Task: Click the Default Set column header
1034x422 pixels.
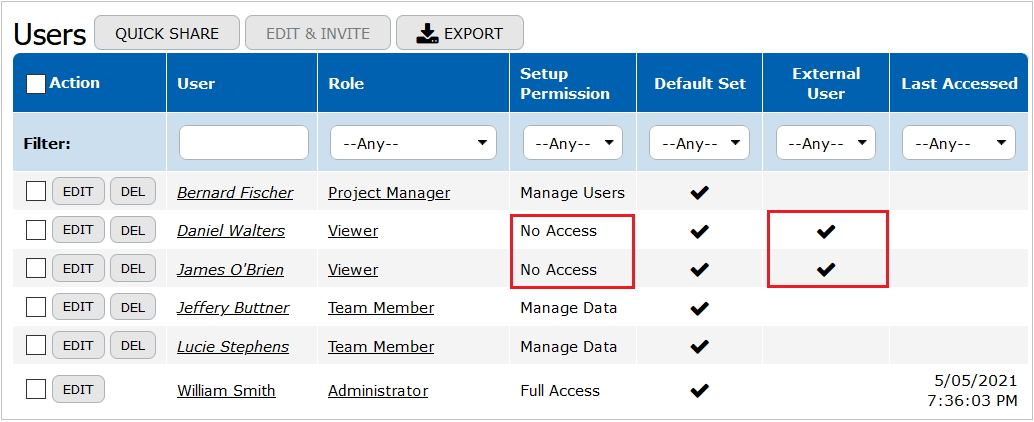Action: click(700, 84)
